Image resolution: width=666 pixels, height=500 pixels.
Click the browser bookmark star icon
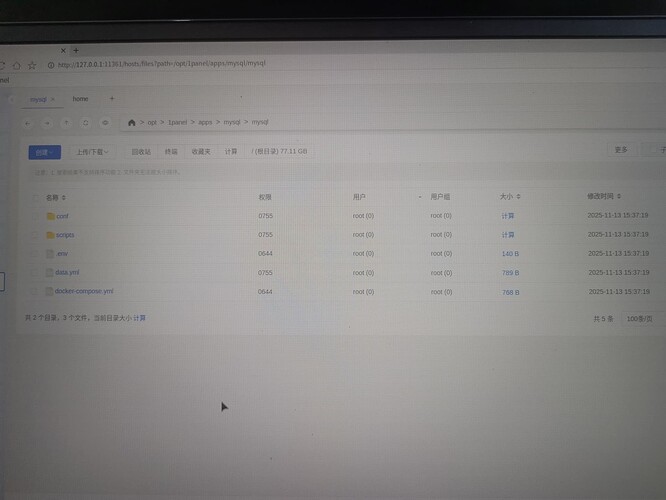point(31,65)
